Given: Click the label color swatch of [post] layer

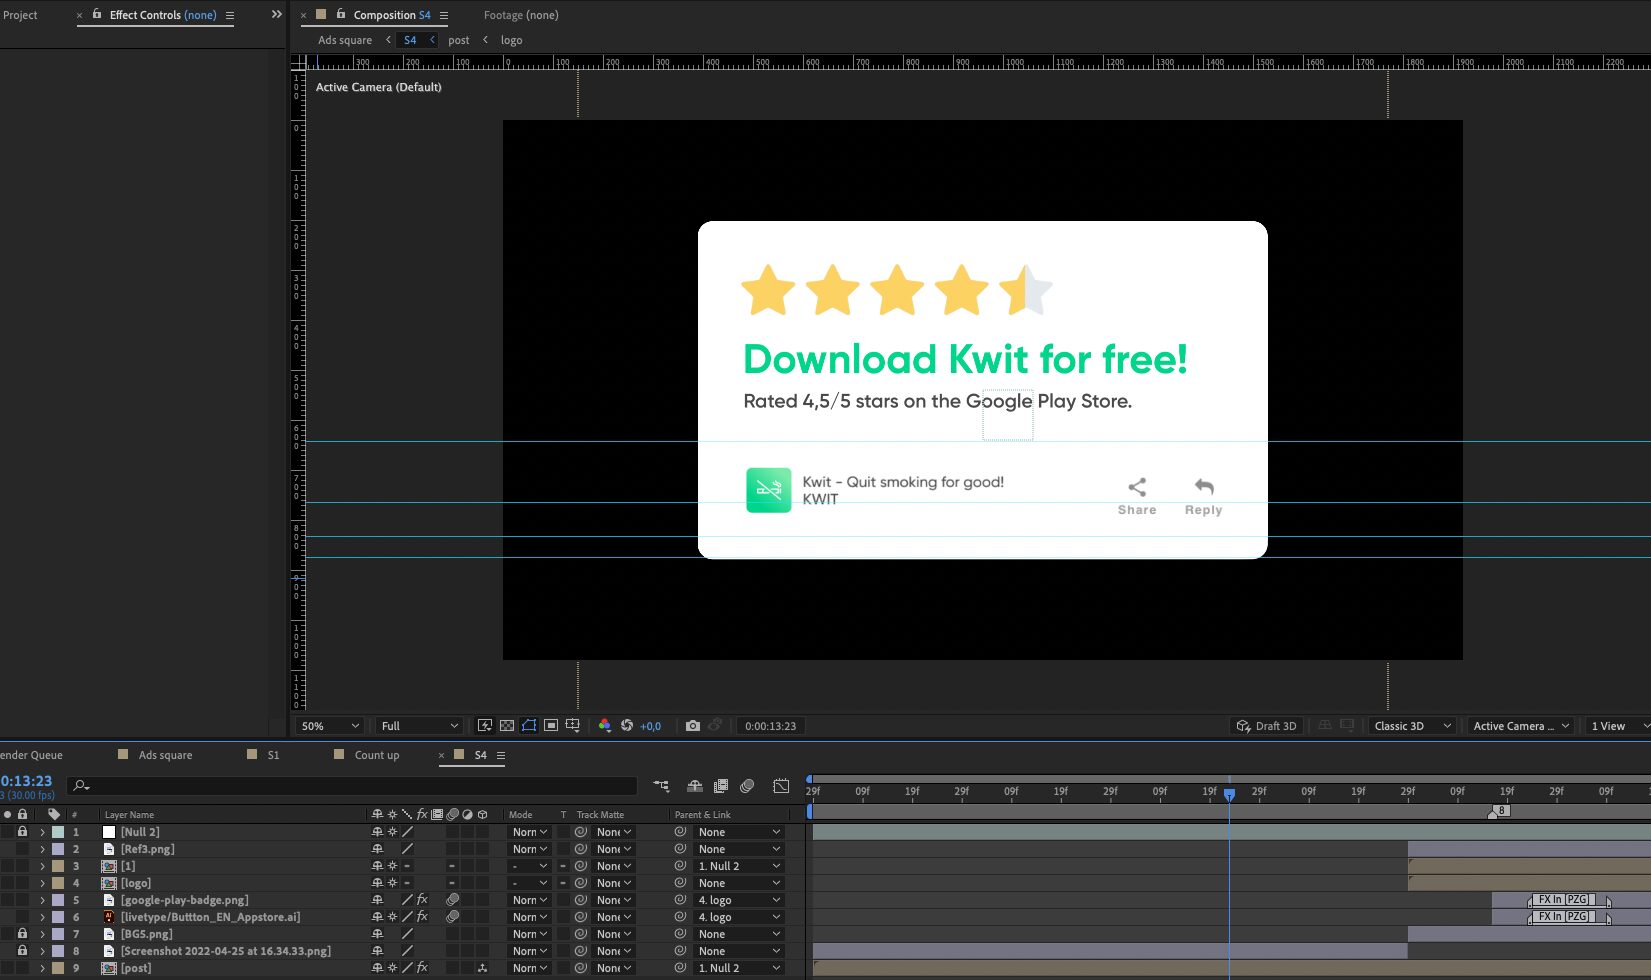Looking at the screenshot, I should click(58, 968).
